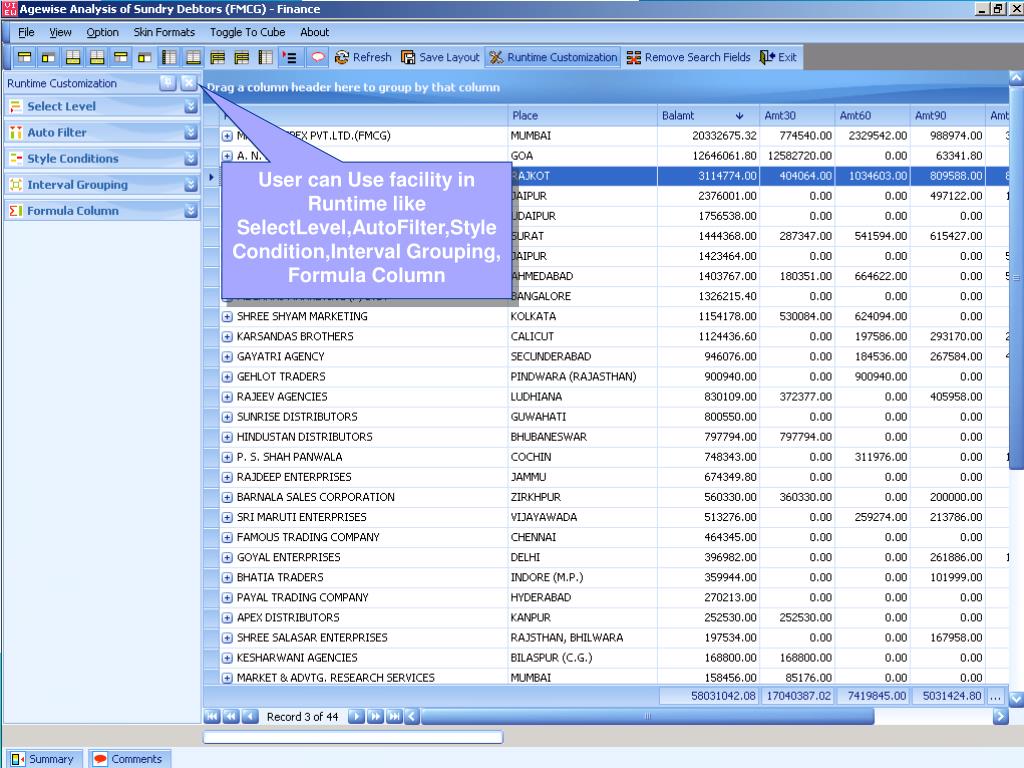Expand the GEHLOT TRADERS row
Image resolution: width=1024 pixels, height=768 pixels.
[227, 377]
